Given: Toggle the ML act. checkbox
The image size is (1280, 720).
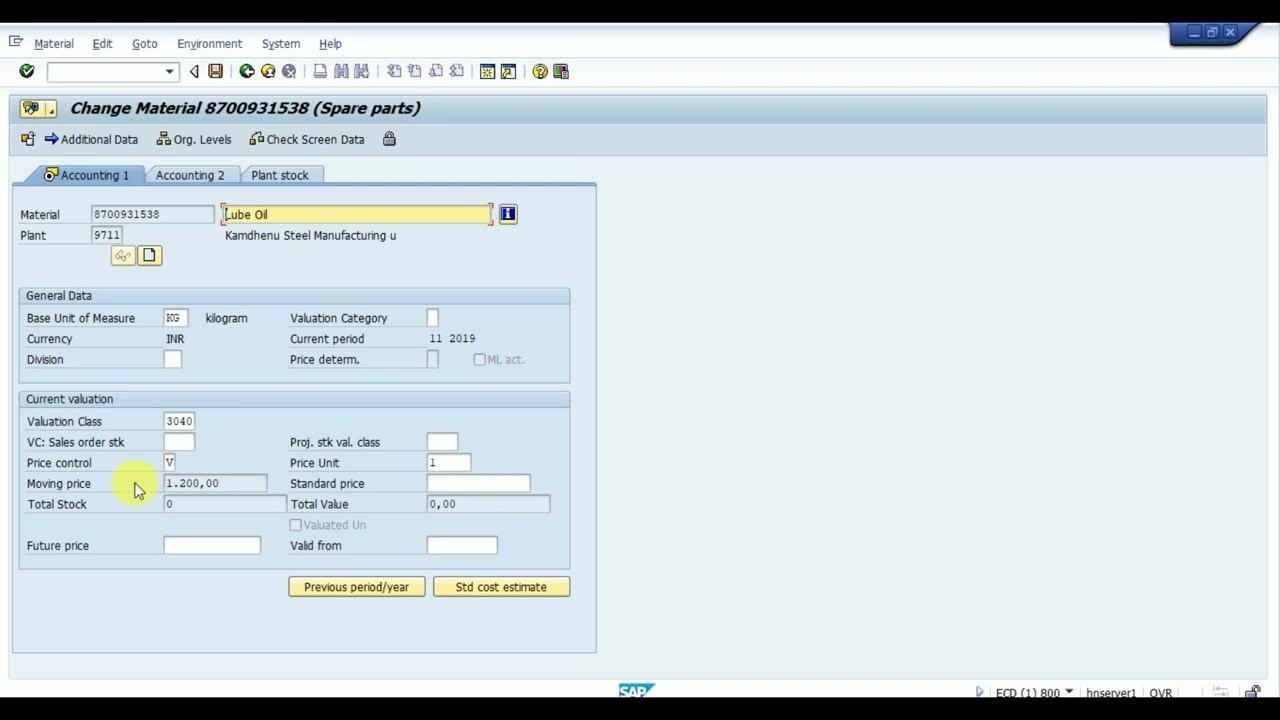Looking at the screenshot, I should [479, 359].
